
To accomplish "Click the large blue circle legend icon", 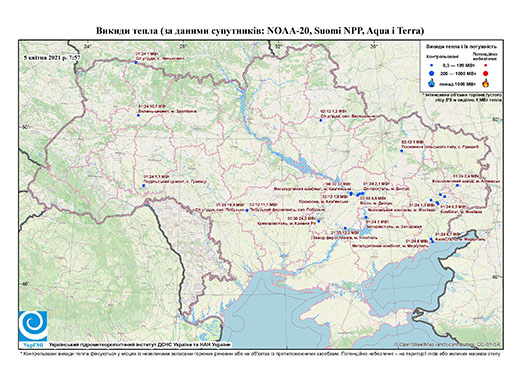I will pyautogui.click(x=432, y=74).
